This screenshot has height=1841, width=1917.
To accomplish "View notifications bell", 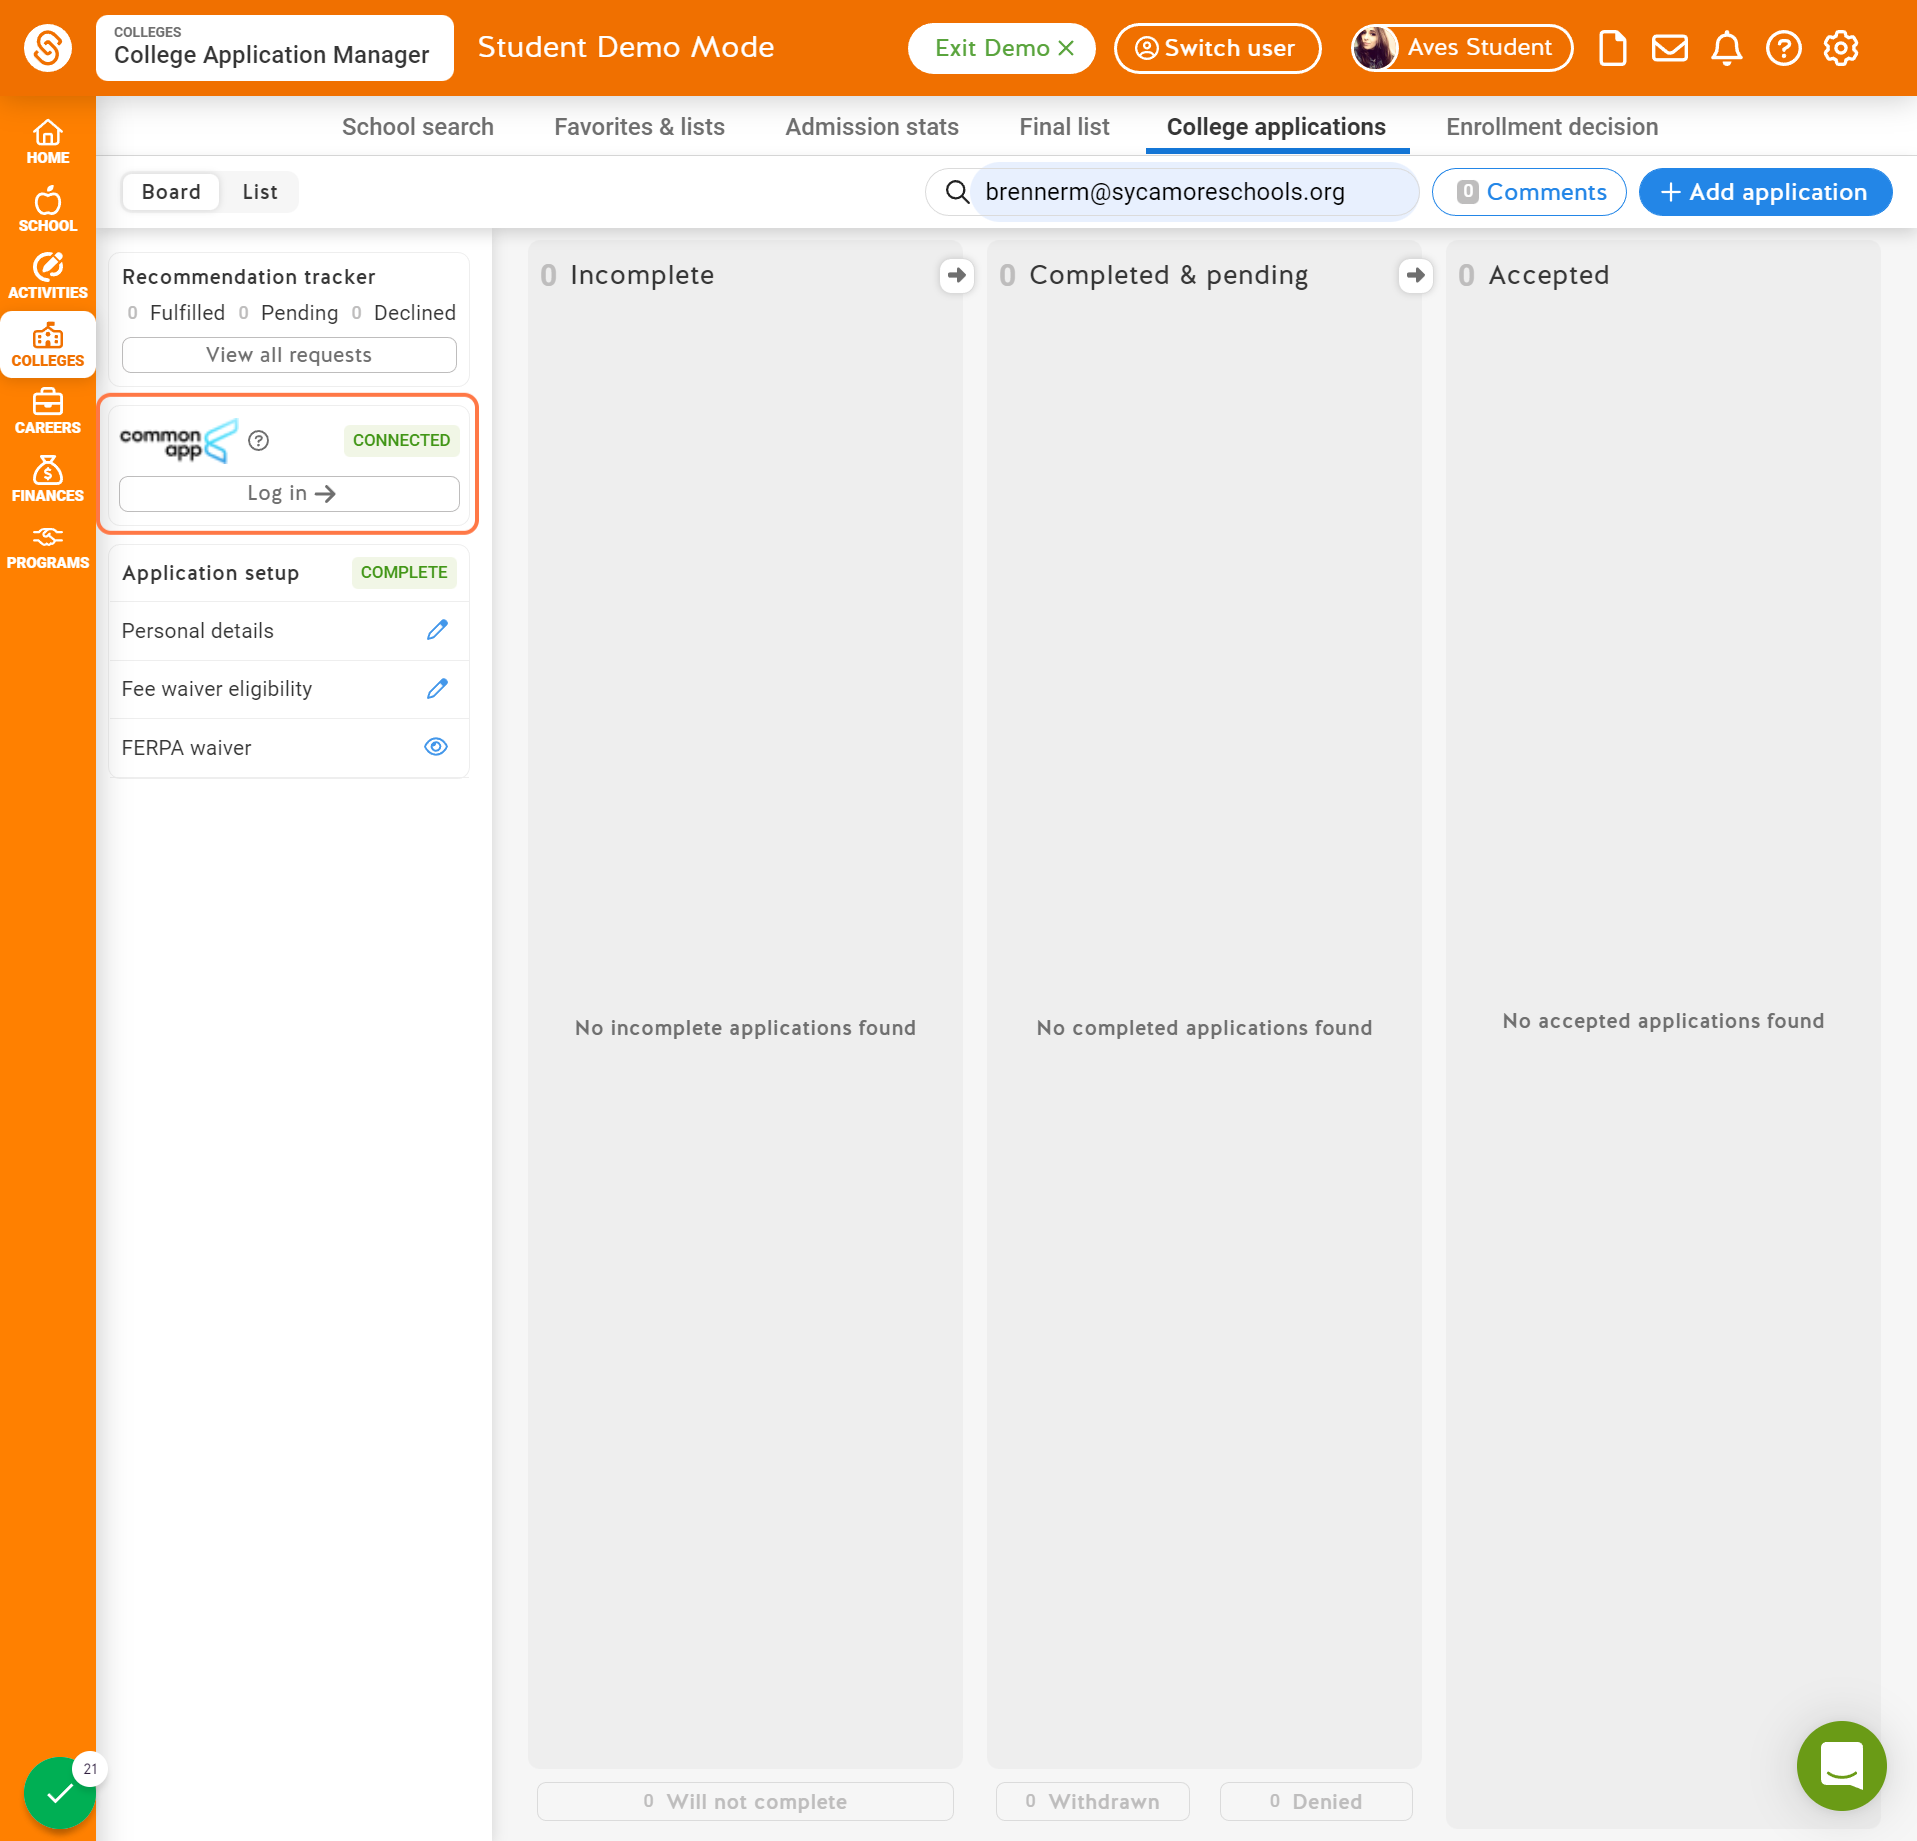I will pos(1726,48).
